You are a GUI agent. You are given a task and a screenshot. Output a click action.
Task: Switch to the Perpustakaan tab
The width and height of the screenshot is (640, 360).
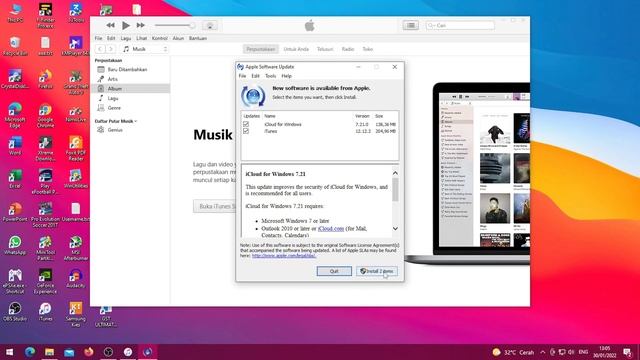click(261, 49)
